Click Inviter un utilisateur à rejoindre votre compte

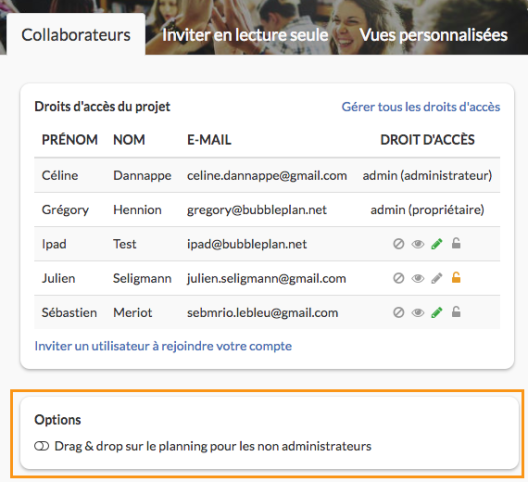coord(163,346)
